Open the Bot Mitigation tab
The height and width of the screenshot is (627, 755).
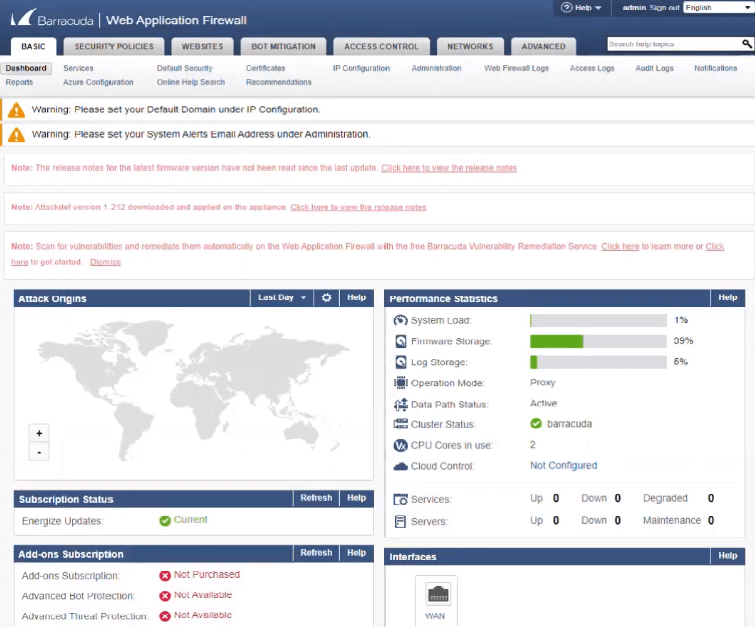point(284,47)
